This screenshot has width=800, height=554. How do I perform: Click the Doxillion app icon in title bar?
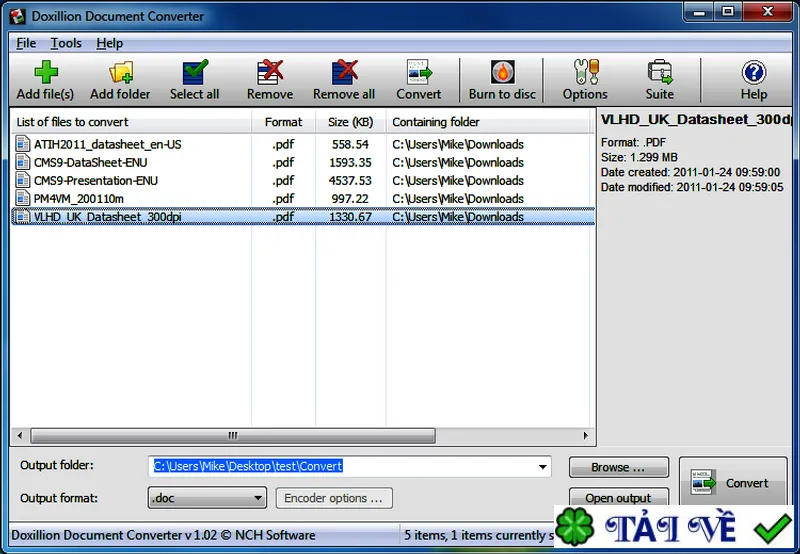[x=18, y=16]
